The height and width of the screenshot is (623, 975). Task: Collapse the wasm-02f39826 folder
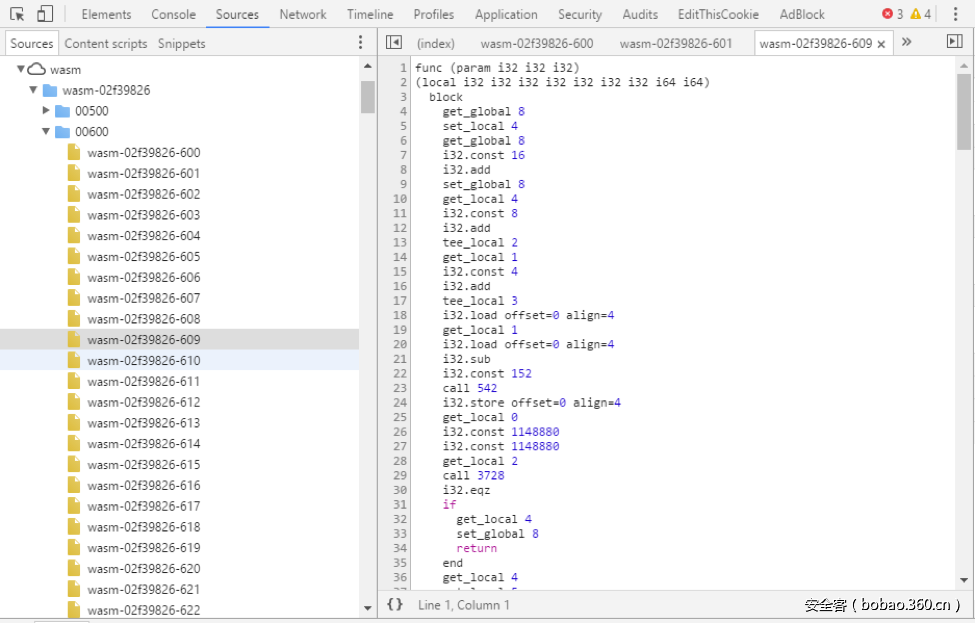coord(33,89)
